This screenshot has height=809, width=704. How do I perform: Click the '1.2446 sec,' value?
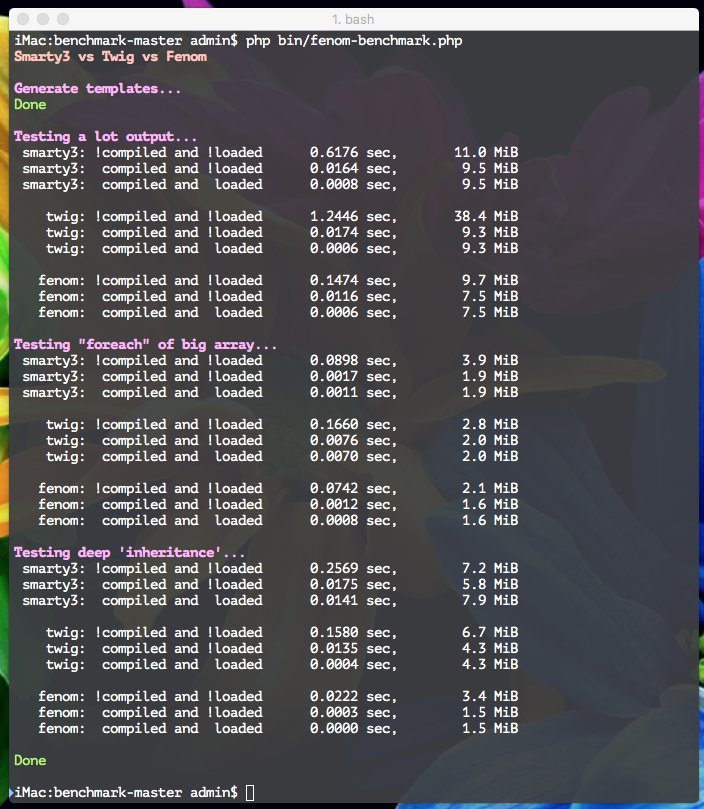[353, 217]
